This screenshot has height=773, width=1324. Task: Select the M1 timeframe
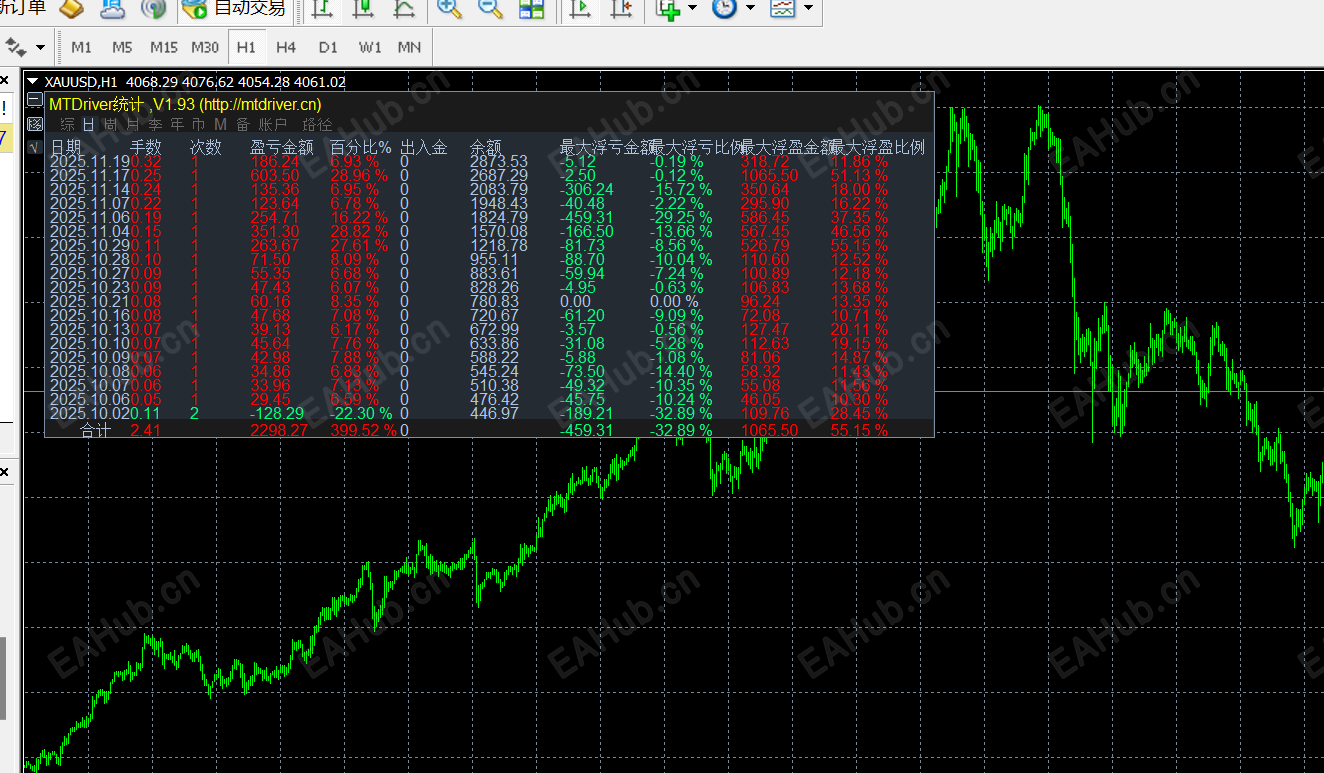[x=82, y=47]
